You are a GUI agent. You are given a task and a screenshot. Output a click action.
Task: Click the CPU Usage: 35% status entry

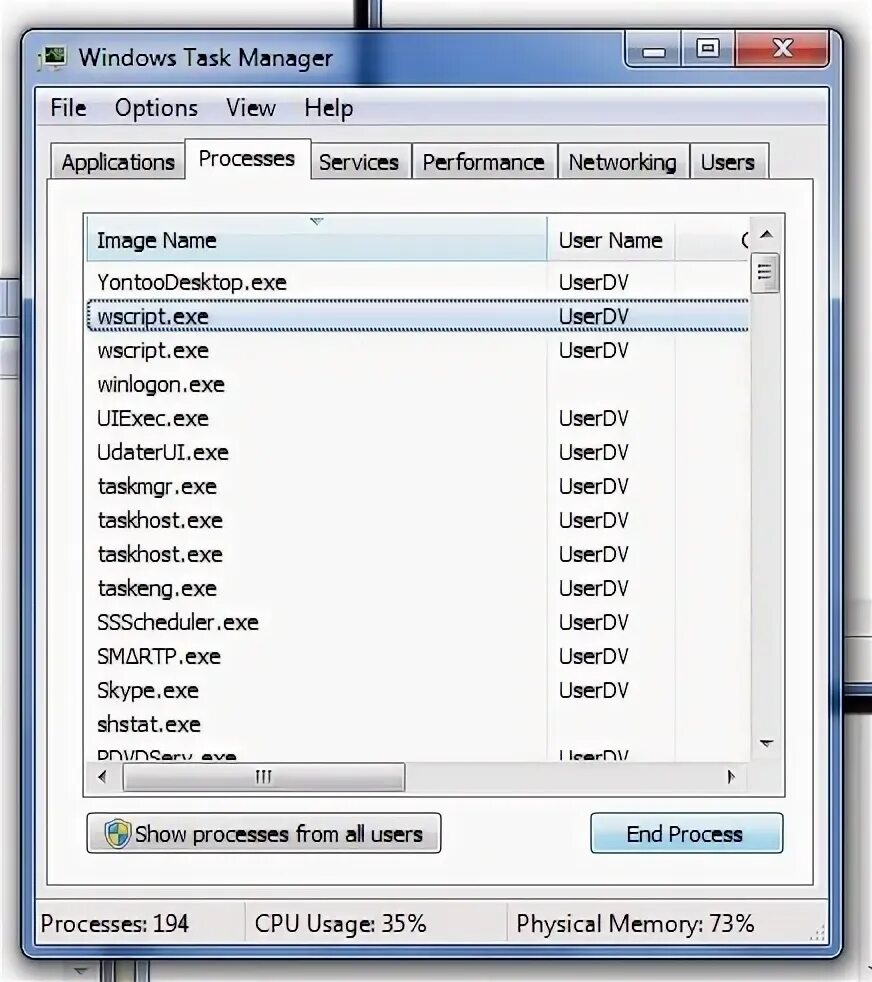pos(341,923)
